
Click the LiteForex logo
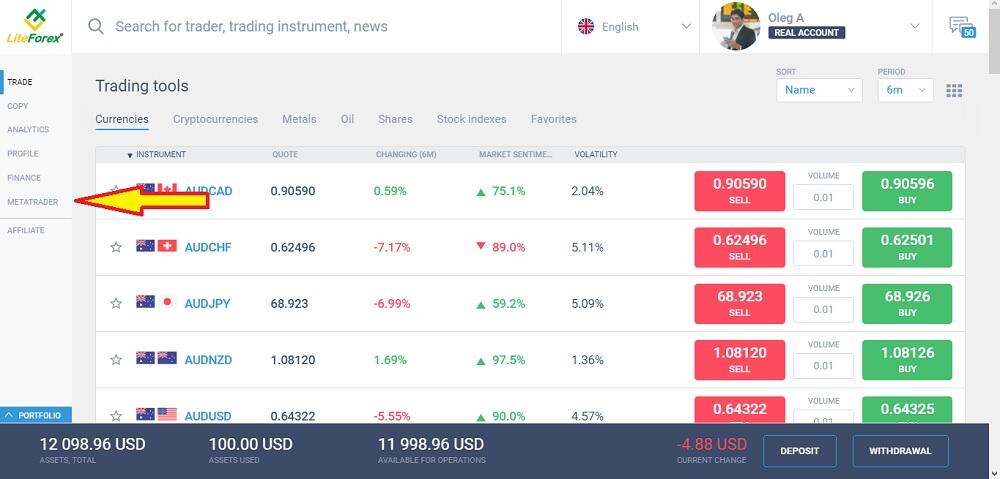coord(36,26)
